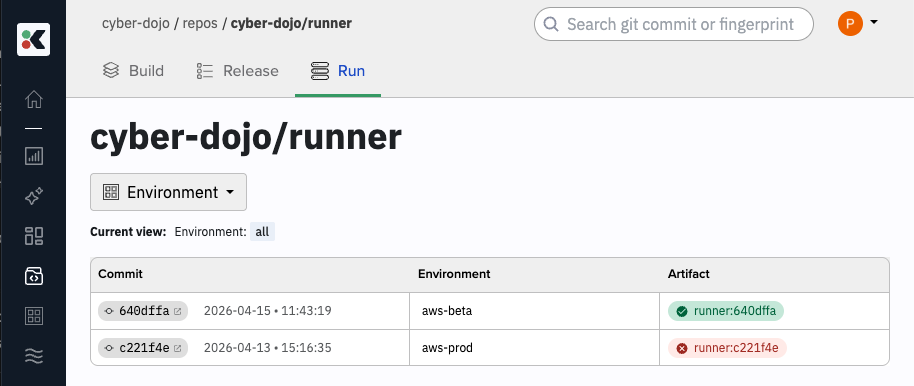Switch to the Build tab
The image size is (914, 386).
(133, 71)
